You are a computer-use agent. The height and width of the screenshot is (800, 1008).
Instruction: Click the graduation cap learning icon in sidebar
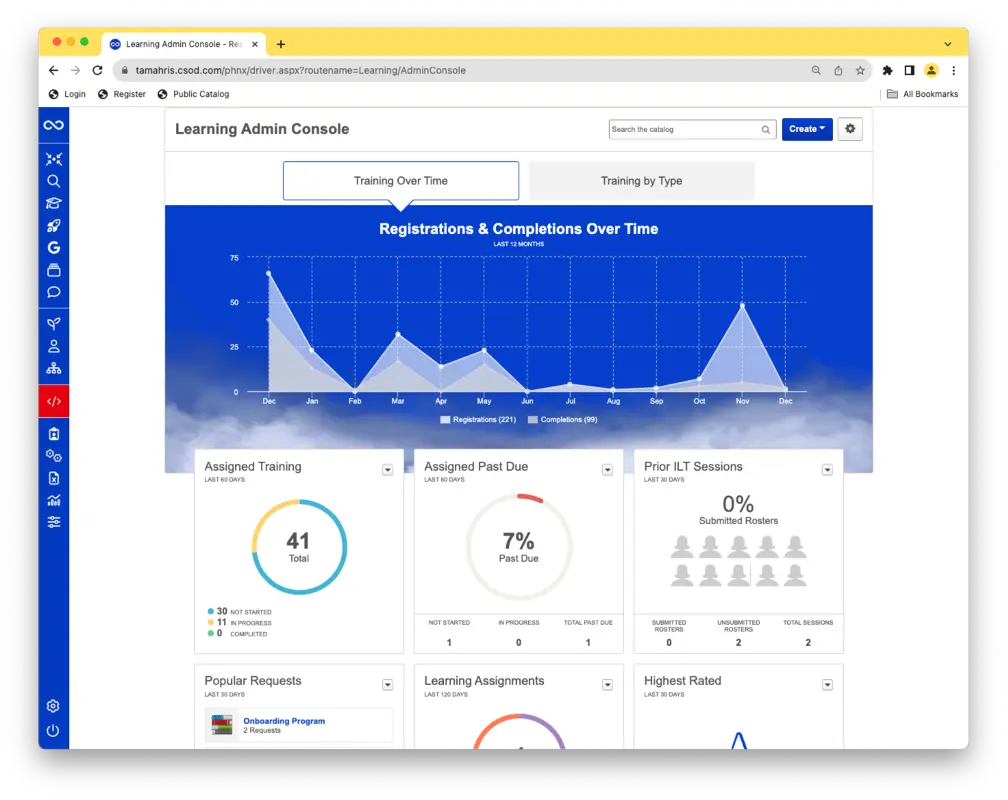[54, 203]
